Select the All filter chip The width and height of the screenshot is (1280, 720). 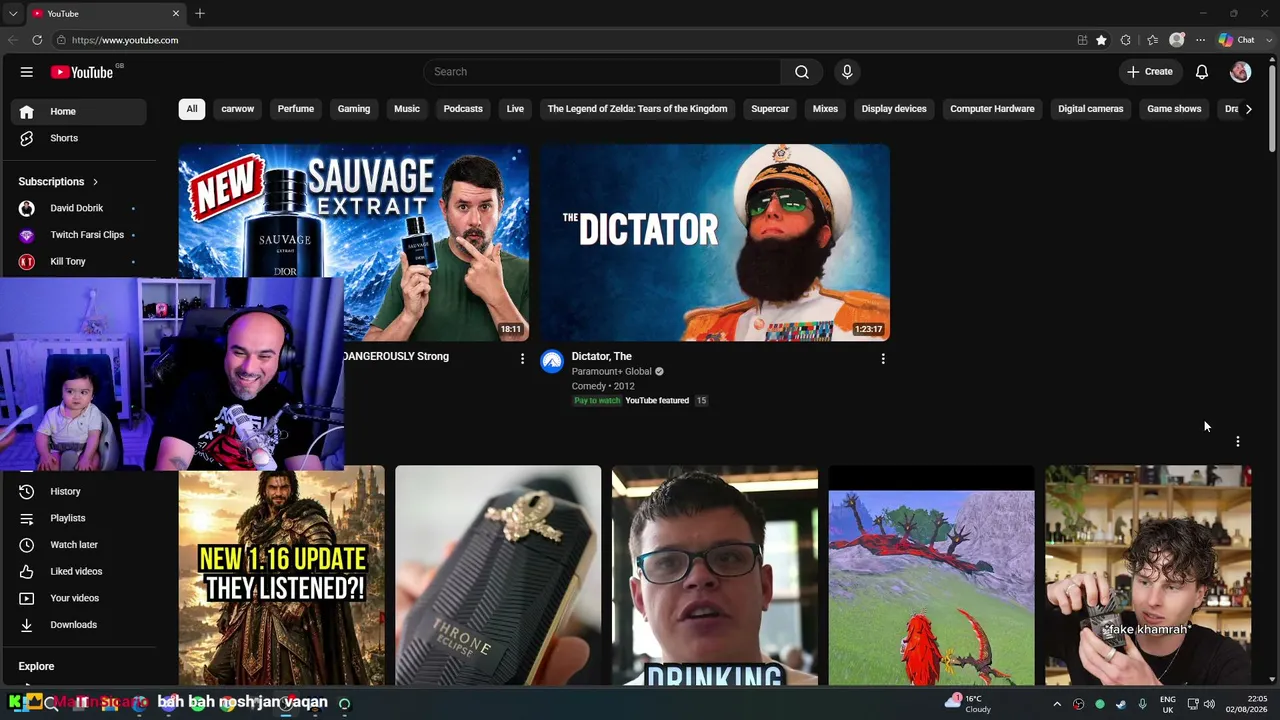coord(192,109)
